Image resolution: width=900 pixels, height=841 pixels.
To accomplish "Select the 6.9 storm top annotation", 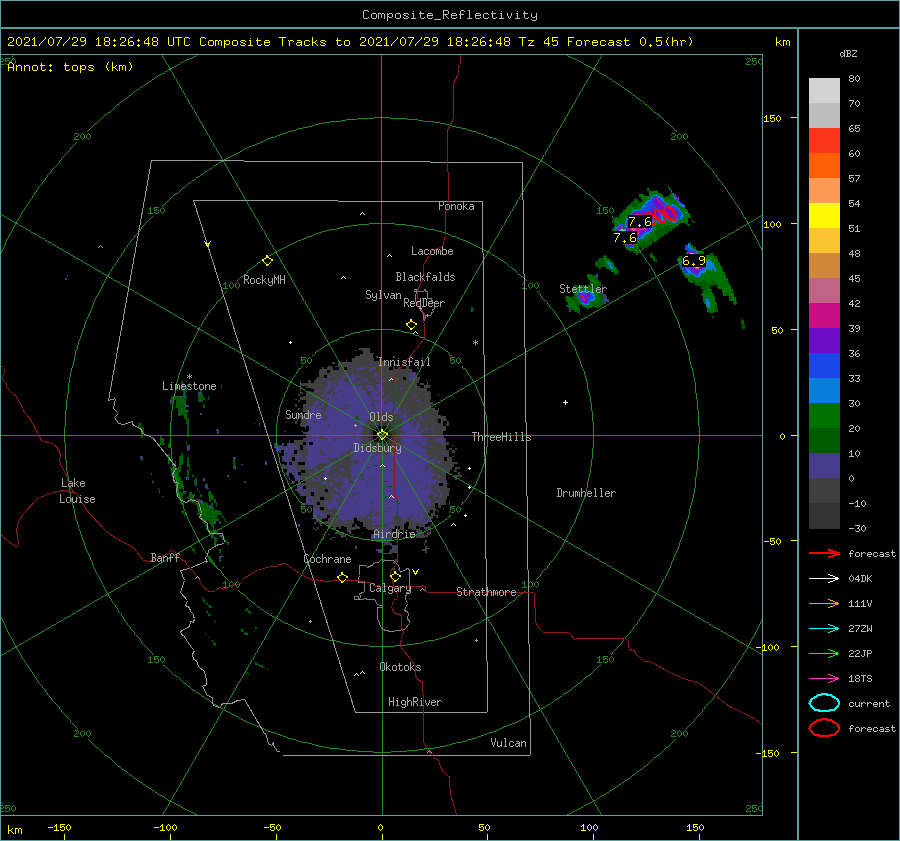I will pos(693,261).
